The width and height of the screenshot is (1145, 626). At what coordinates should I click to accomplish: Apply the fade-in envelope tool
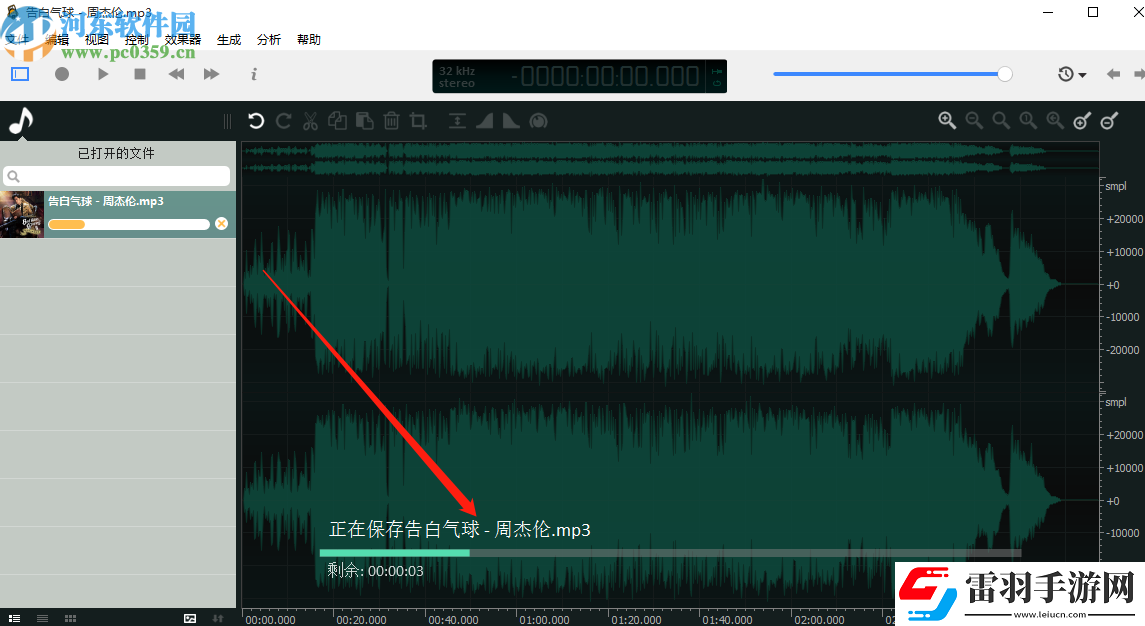(484, 120)
